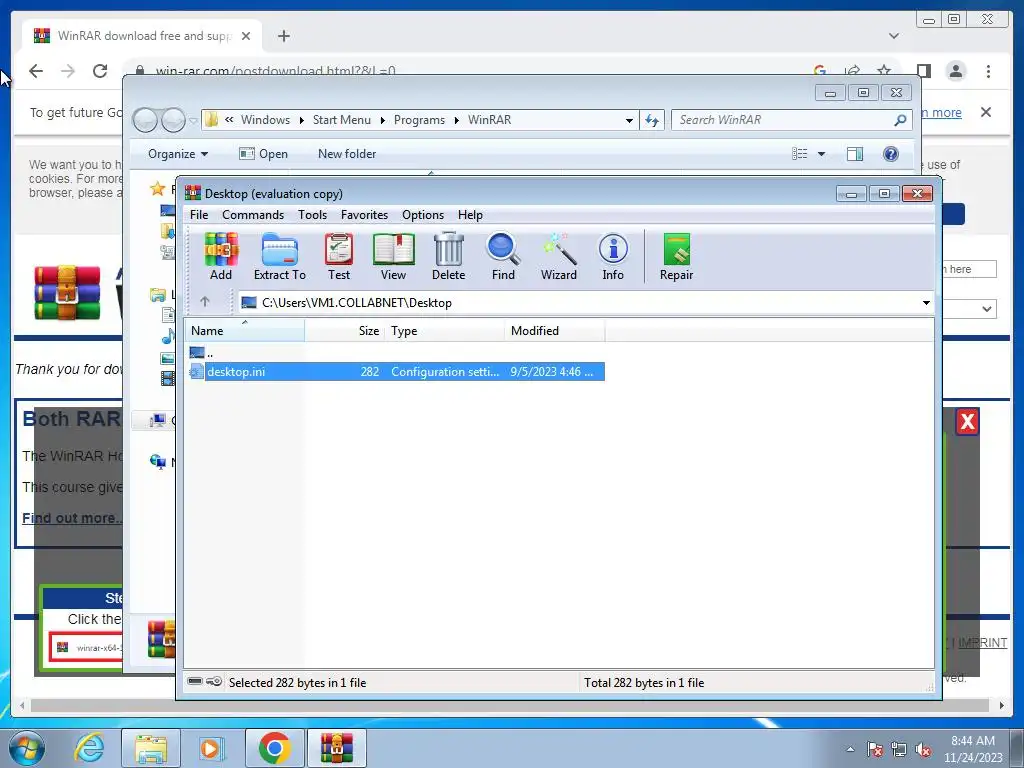
Task: Close the red X web page popup
Action: 967,422
